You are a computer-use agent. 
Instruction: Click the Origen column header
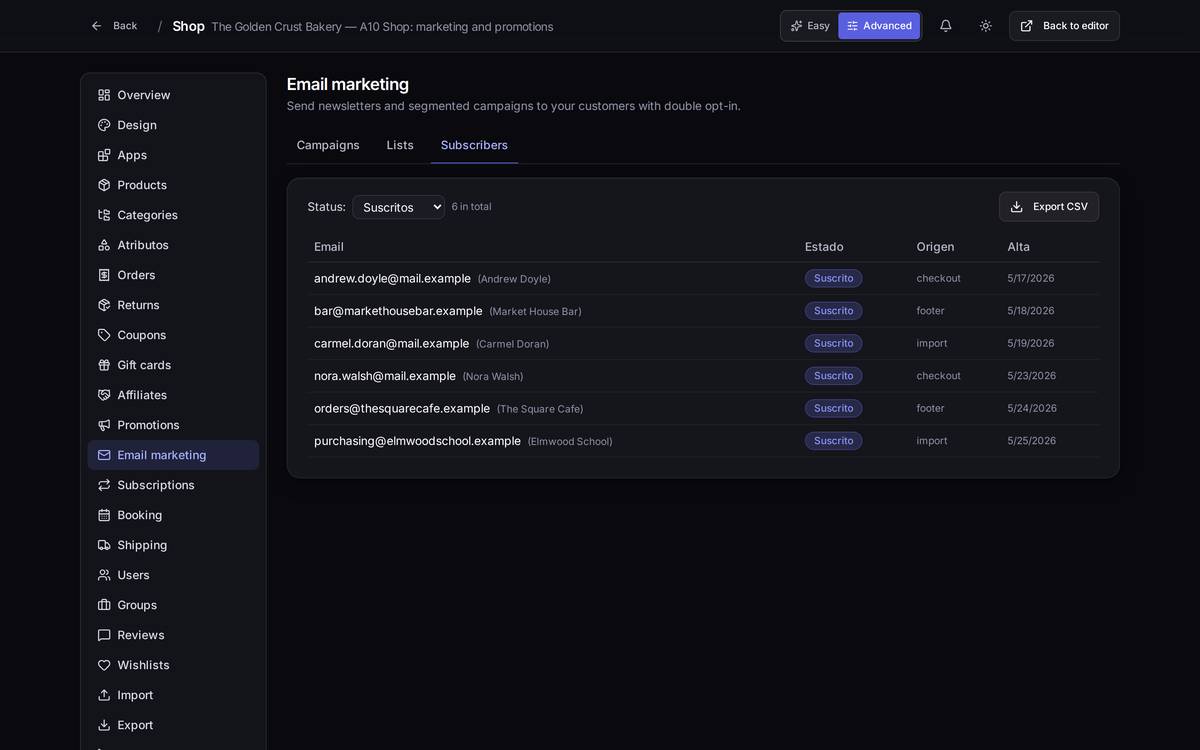point(935,247)
